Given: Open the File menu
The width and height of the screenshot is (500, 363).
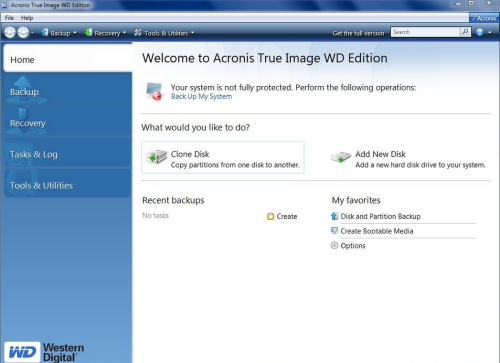Looking at the screenshot, I should click(x=9, y=18).
